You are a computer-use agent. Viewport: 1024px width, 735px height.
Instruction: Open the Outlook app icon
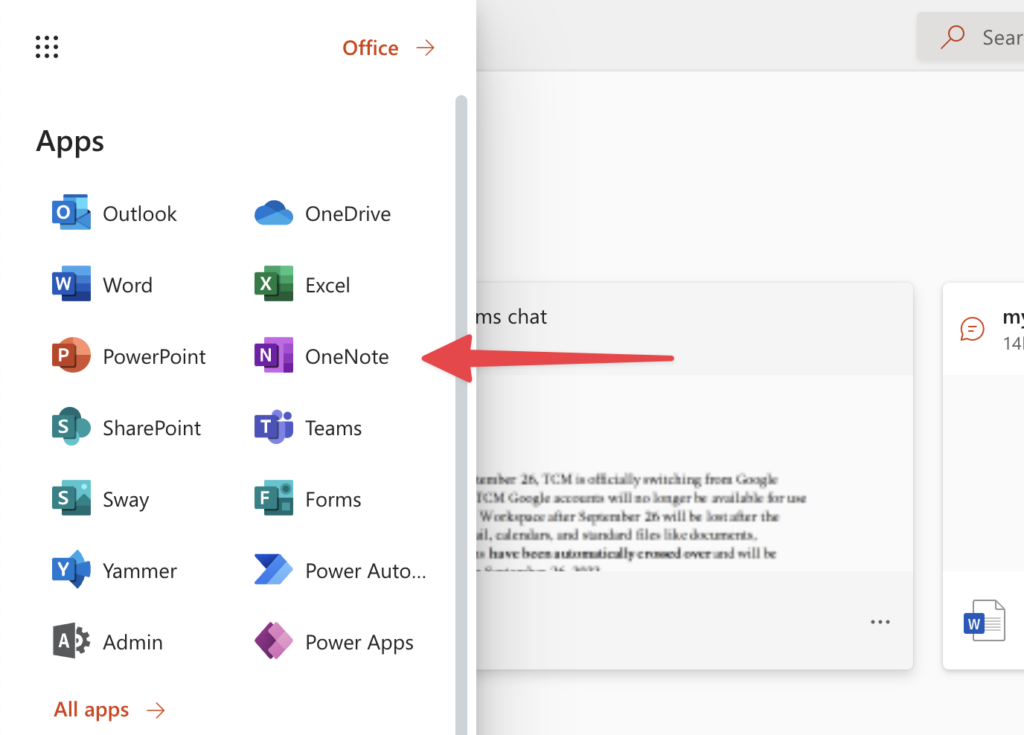[x=71, y=212]
